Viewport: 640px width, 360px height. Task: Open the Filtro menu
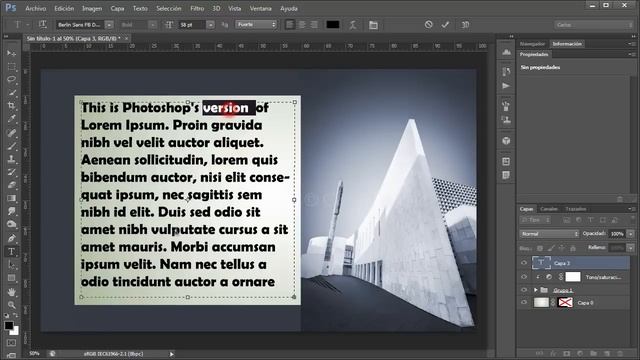[197, 8]
